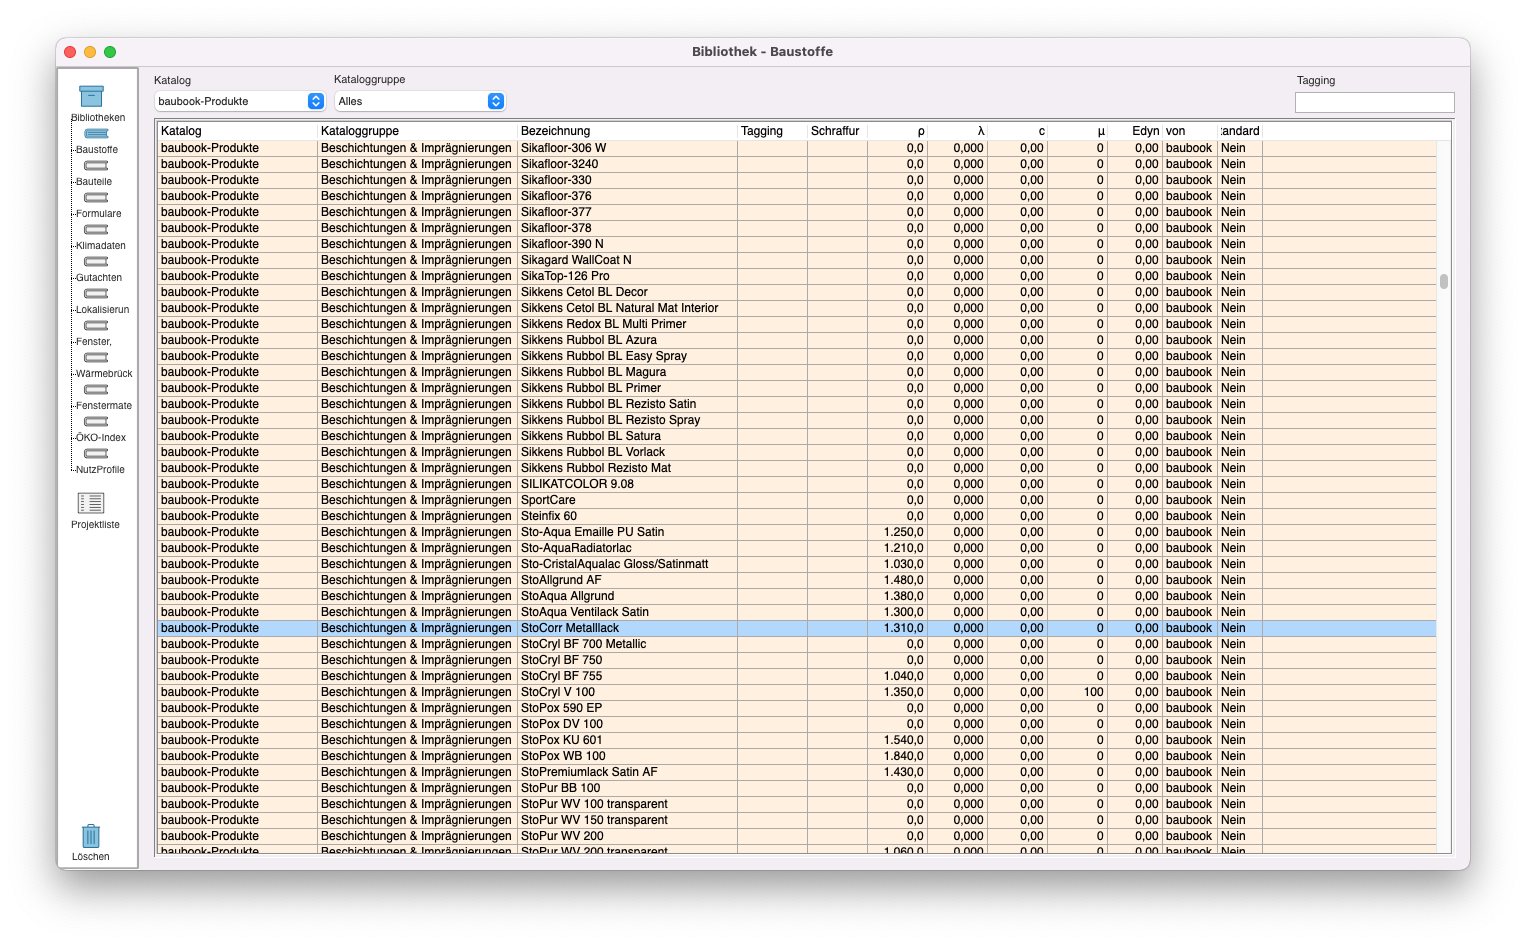Select the row Steinfix 60
Screen dimensions: 1526x944
(x=797, y=516)
